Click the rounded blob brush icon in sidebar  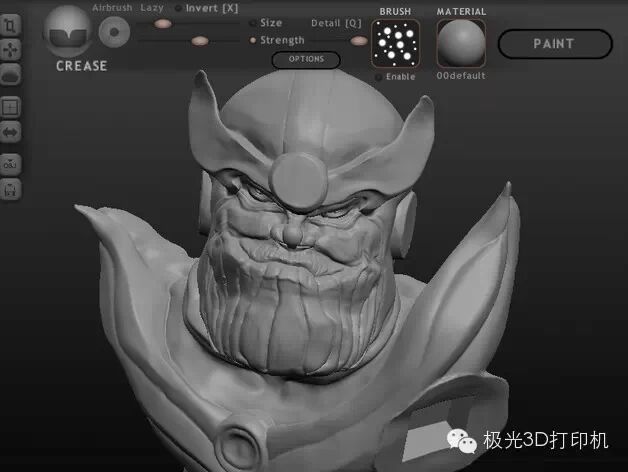tap(10, 75)
